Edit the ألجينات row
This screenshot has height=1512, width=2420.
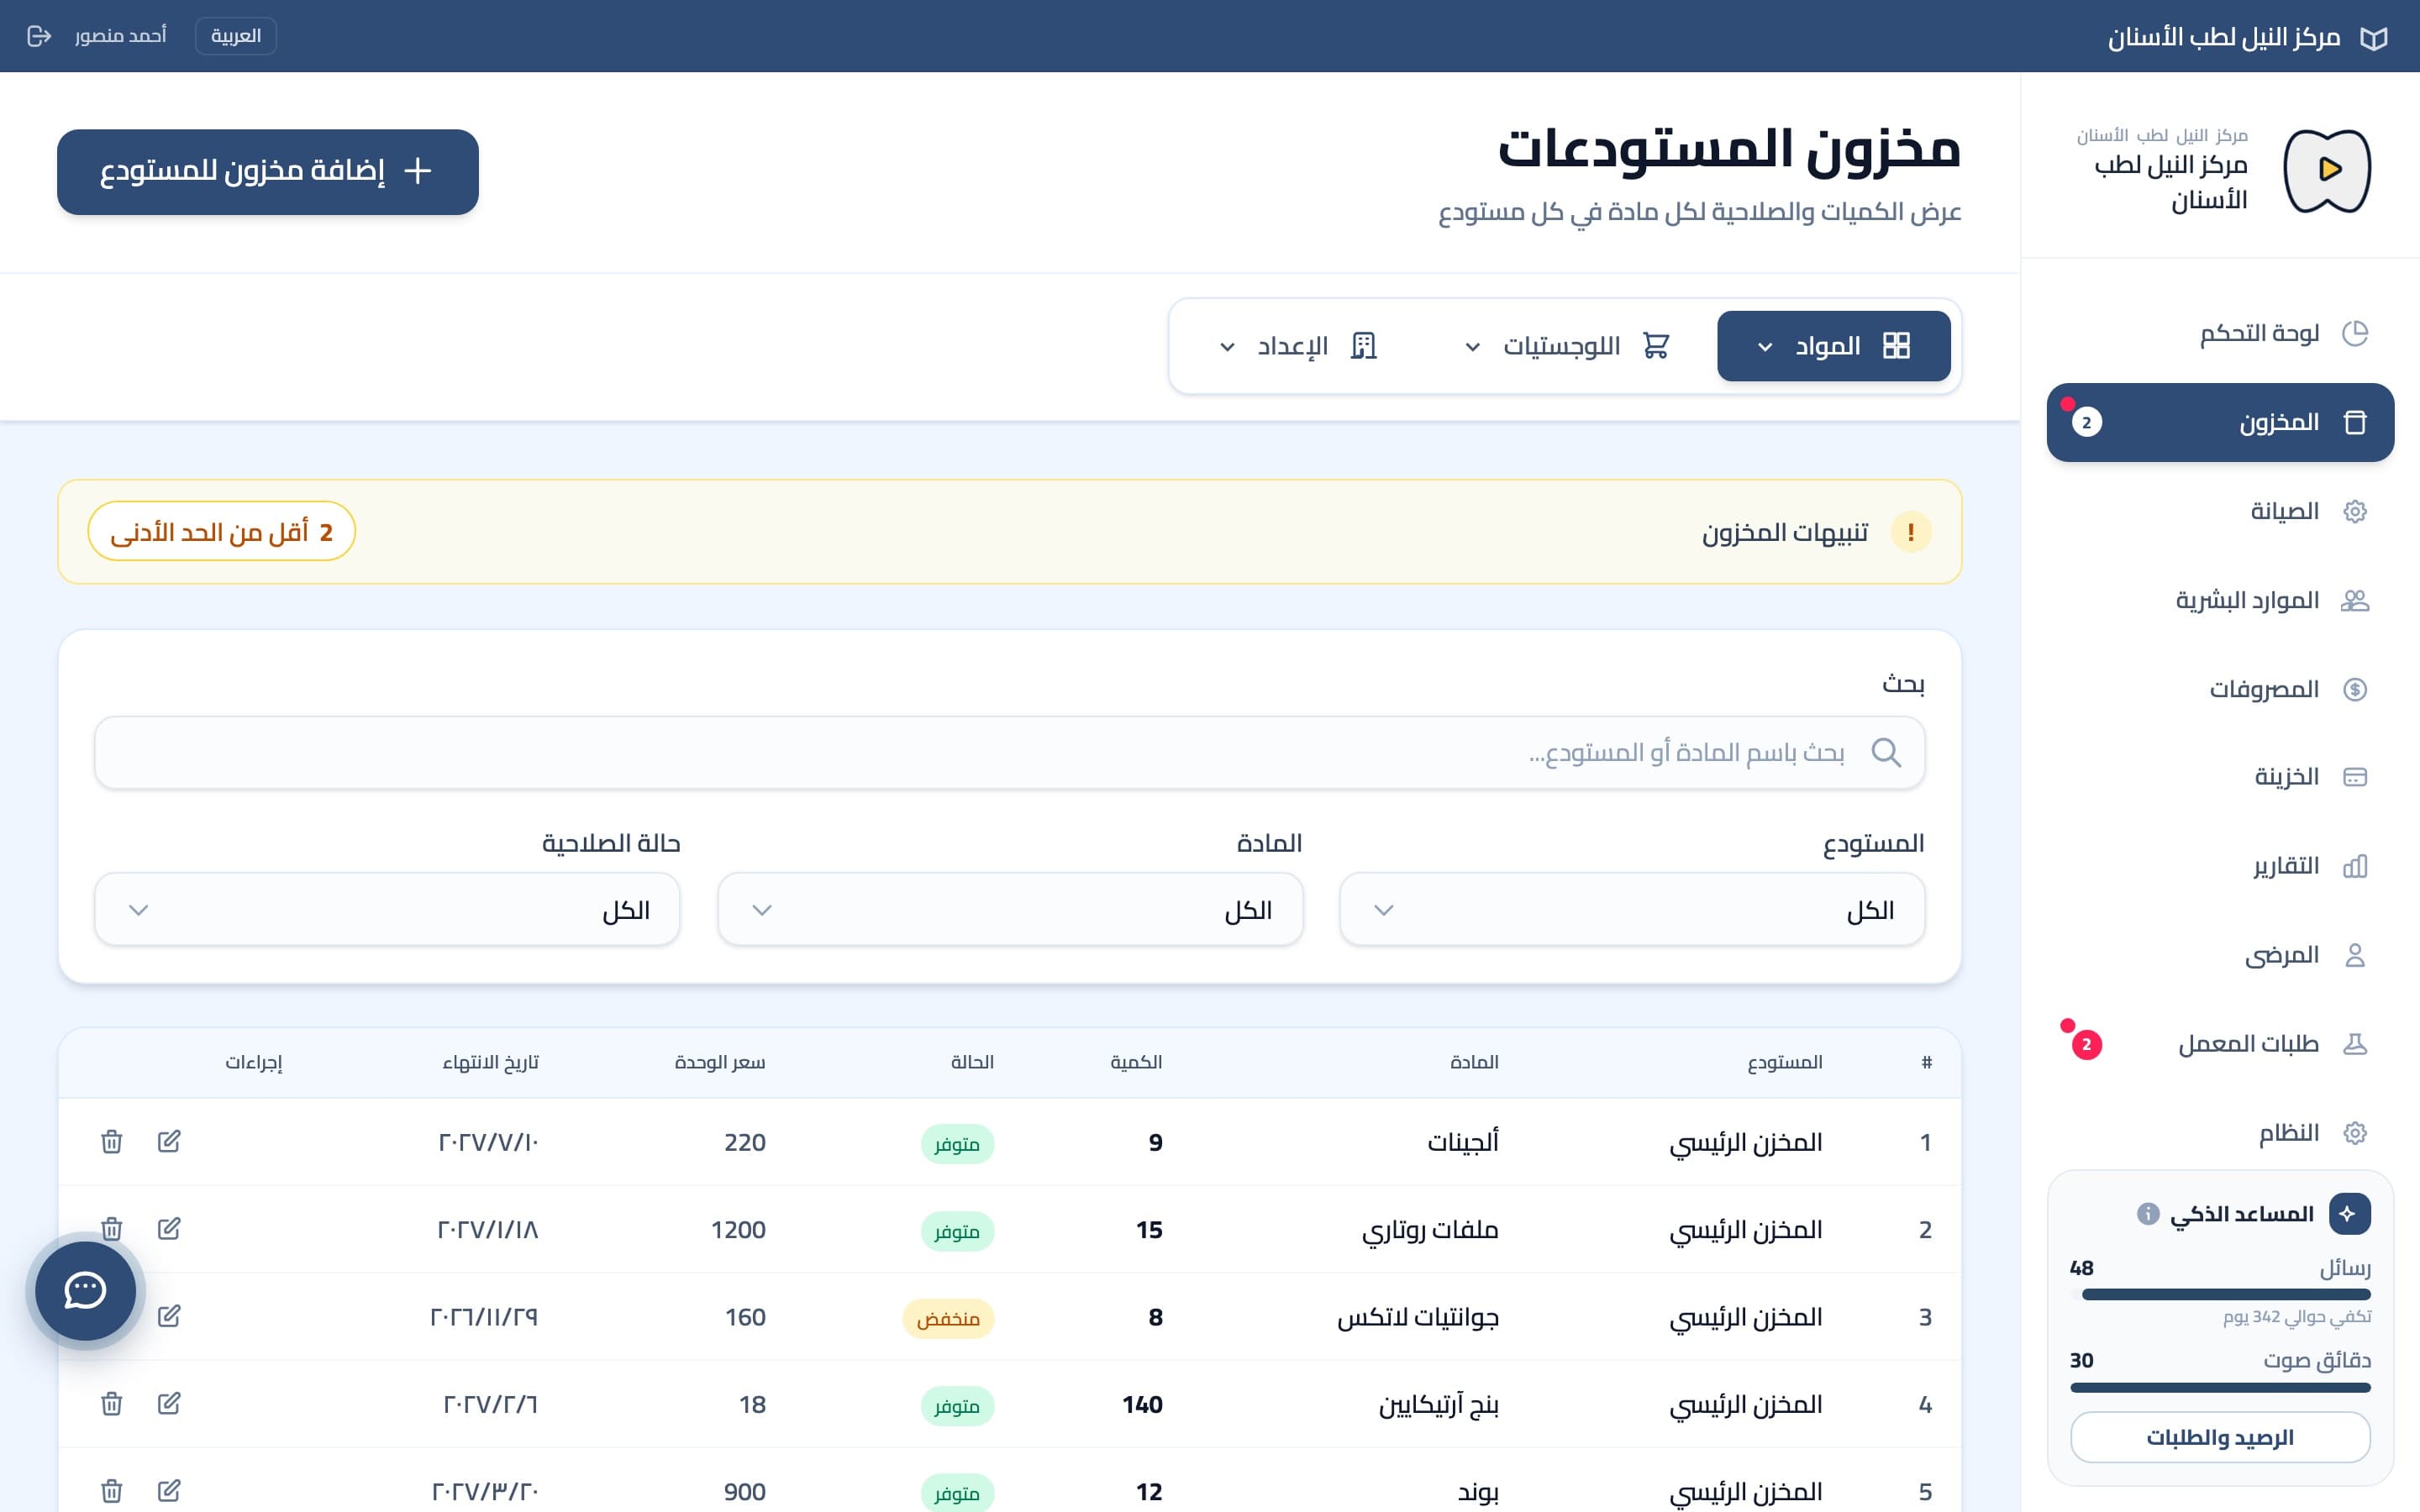(x=169, y=1141)
